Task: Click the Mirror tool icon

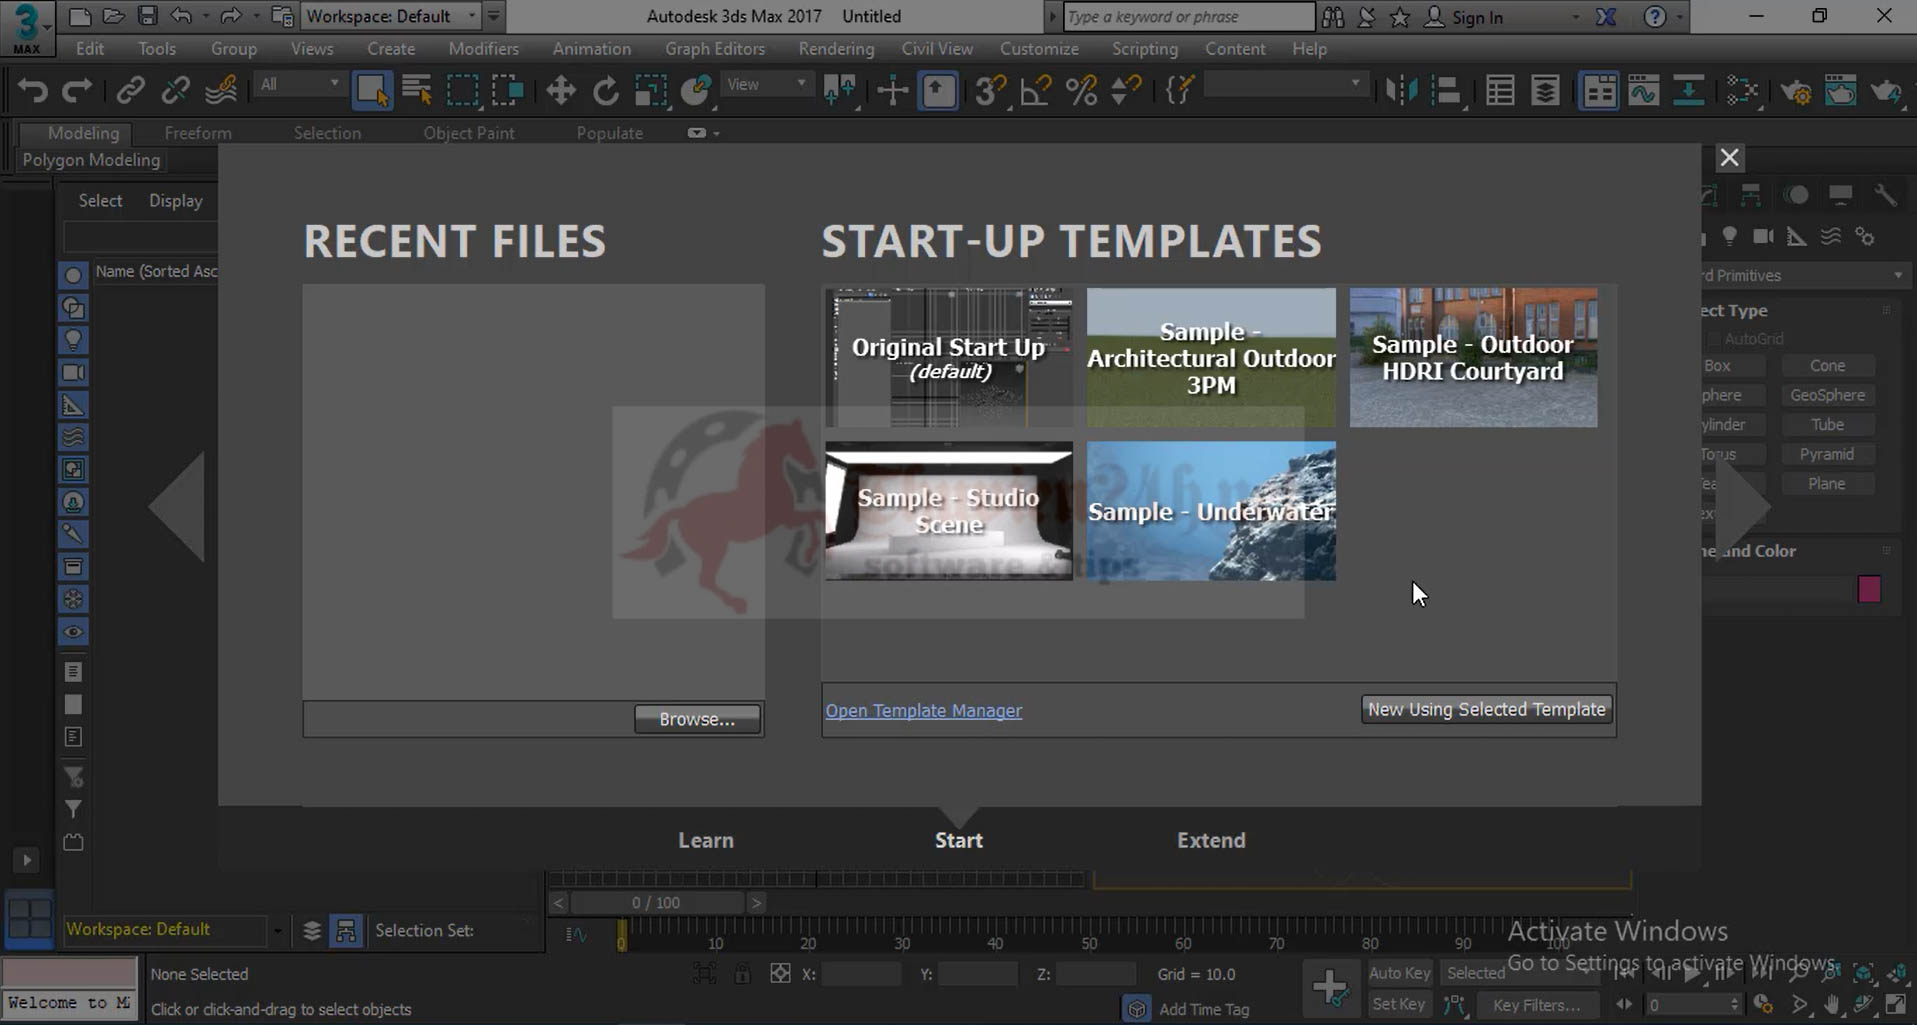Action: tap(1401, 91)
